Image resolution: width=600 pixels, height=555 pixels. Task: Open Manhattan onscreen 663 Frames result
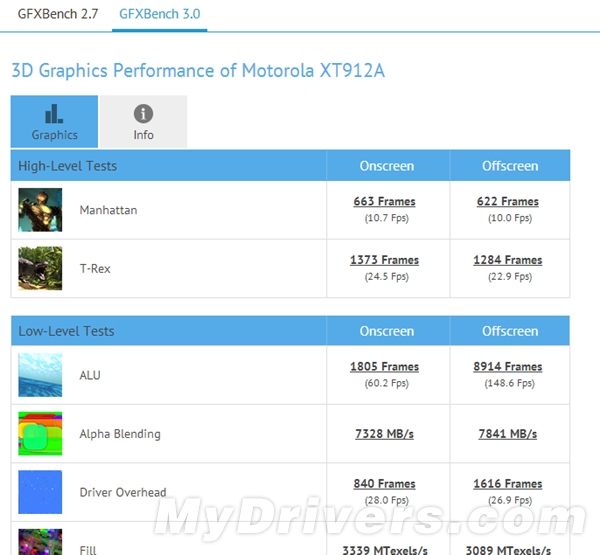(x=385, y=201)
